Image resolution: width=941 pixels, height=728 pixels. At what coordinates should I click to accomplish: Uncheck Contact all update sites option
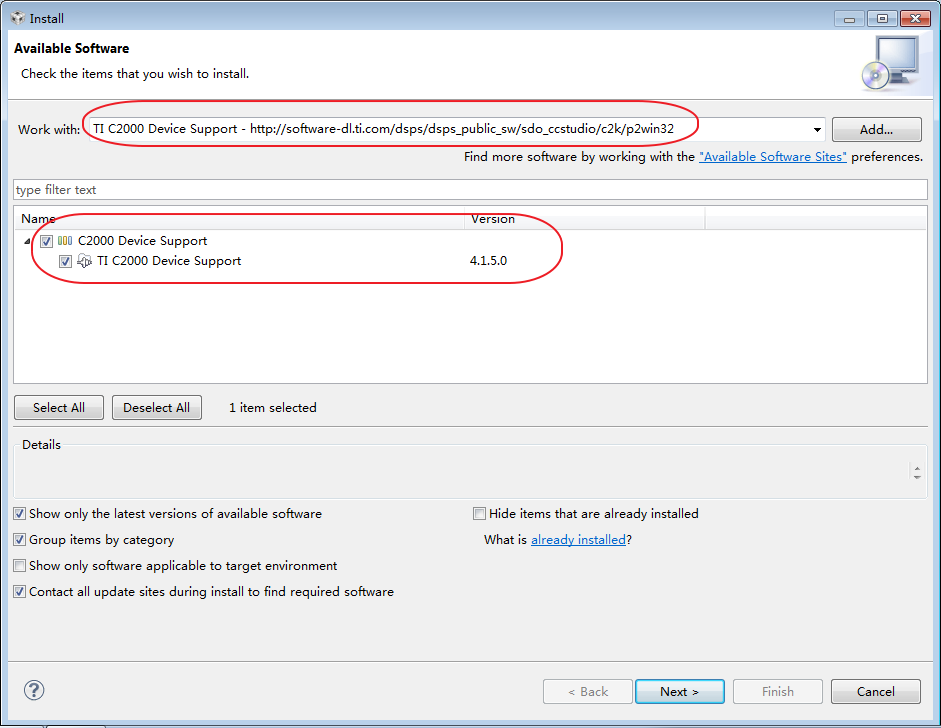pyautogui.click(x=20, y=592)
